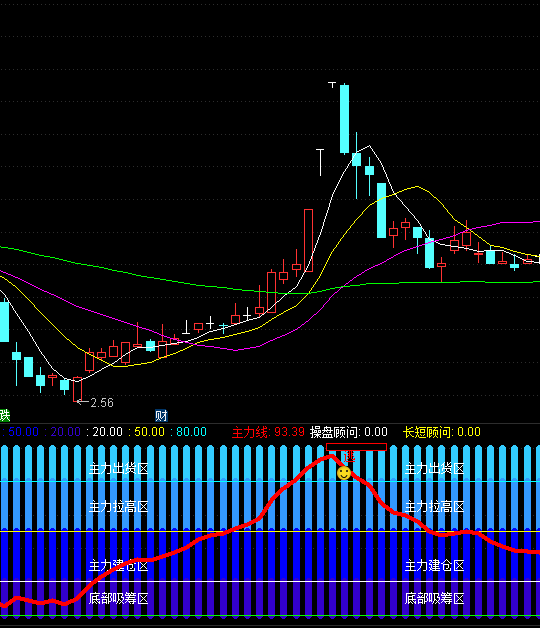Image resolution: width=540 pixels, height=628 pixels.
Task: Click the yellow smiley face signal icon
Action: click(344, 473)
